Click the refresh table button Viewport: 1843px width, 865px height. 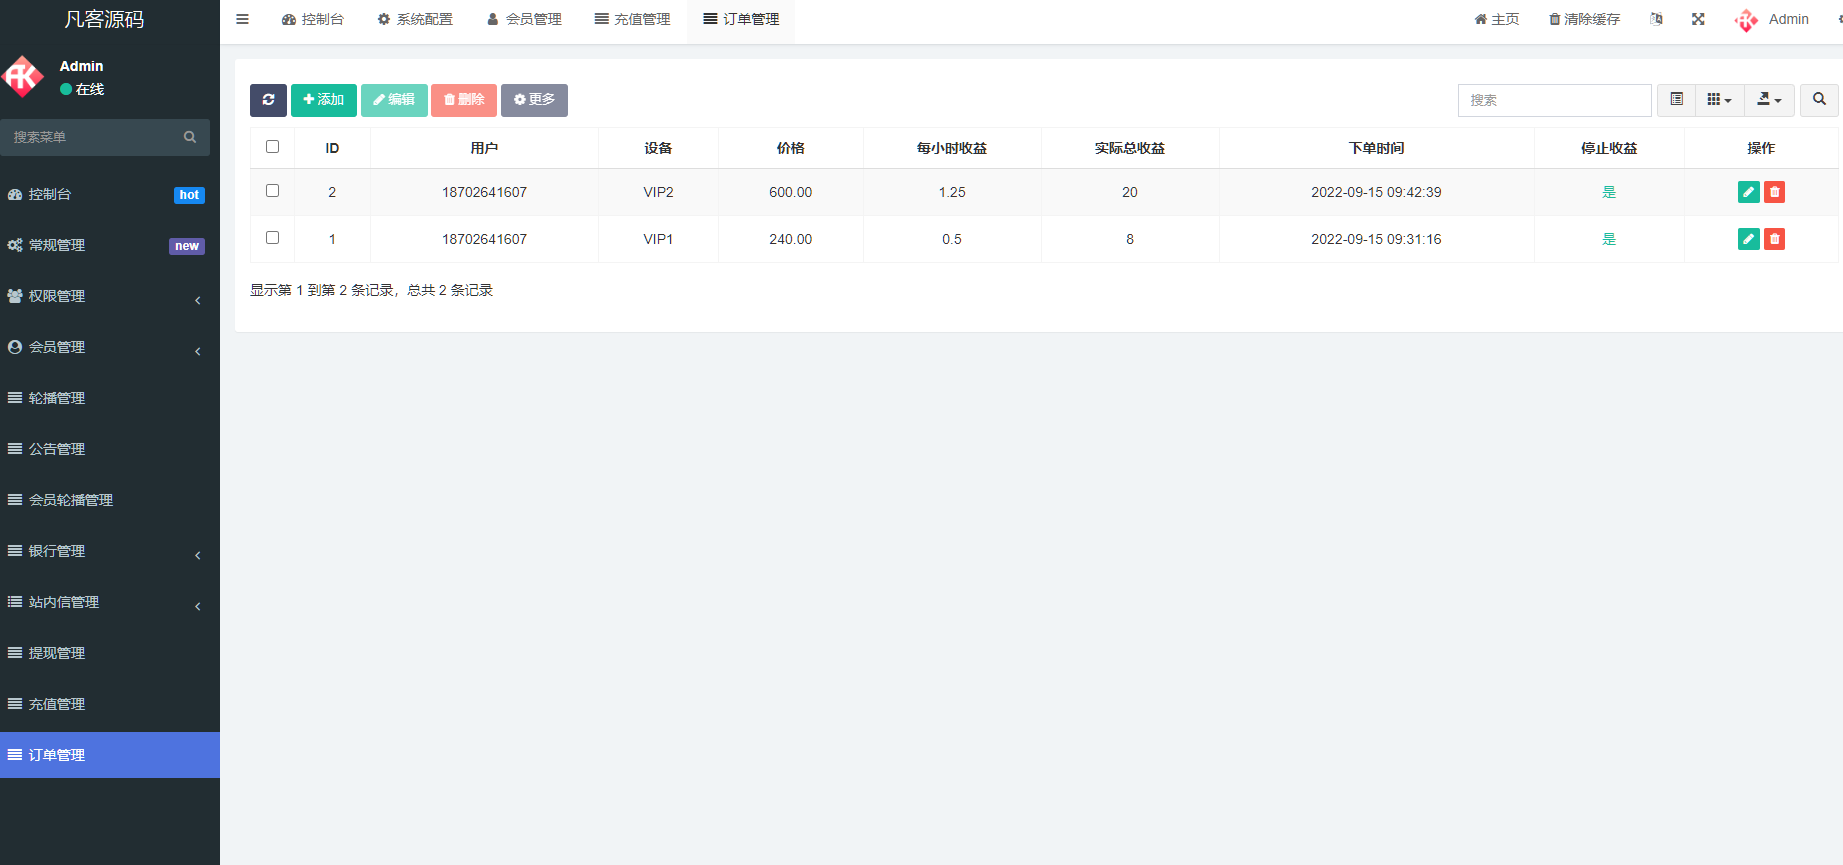268,100
